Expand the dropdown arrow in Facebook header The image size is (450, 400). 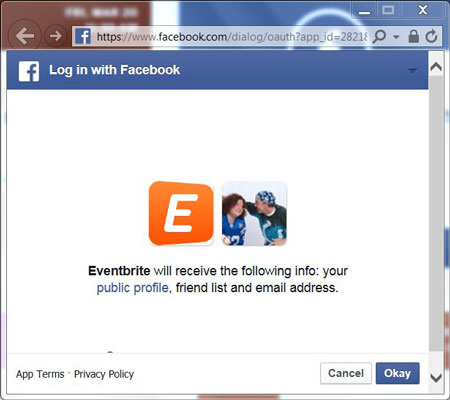(413, 70)
